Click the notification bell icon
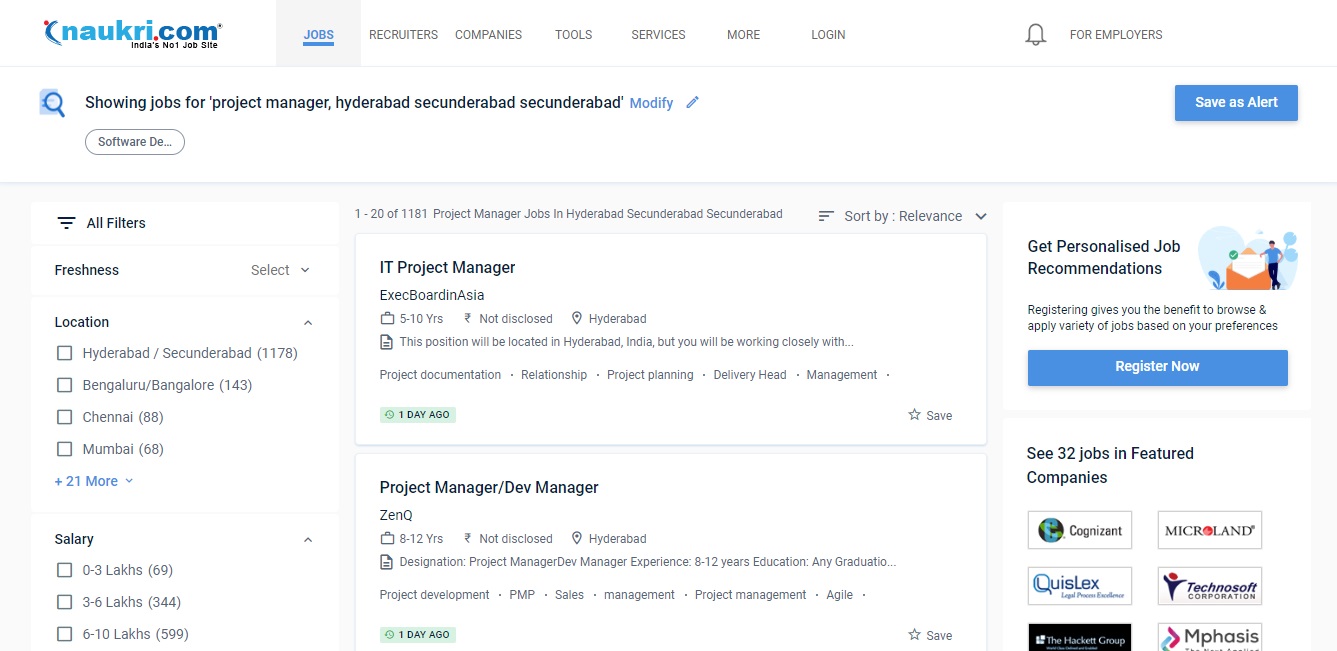Viewport: 1337px width, 651px height. 1036,35
